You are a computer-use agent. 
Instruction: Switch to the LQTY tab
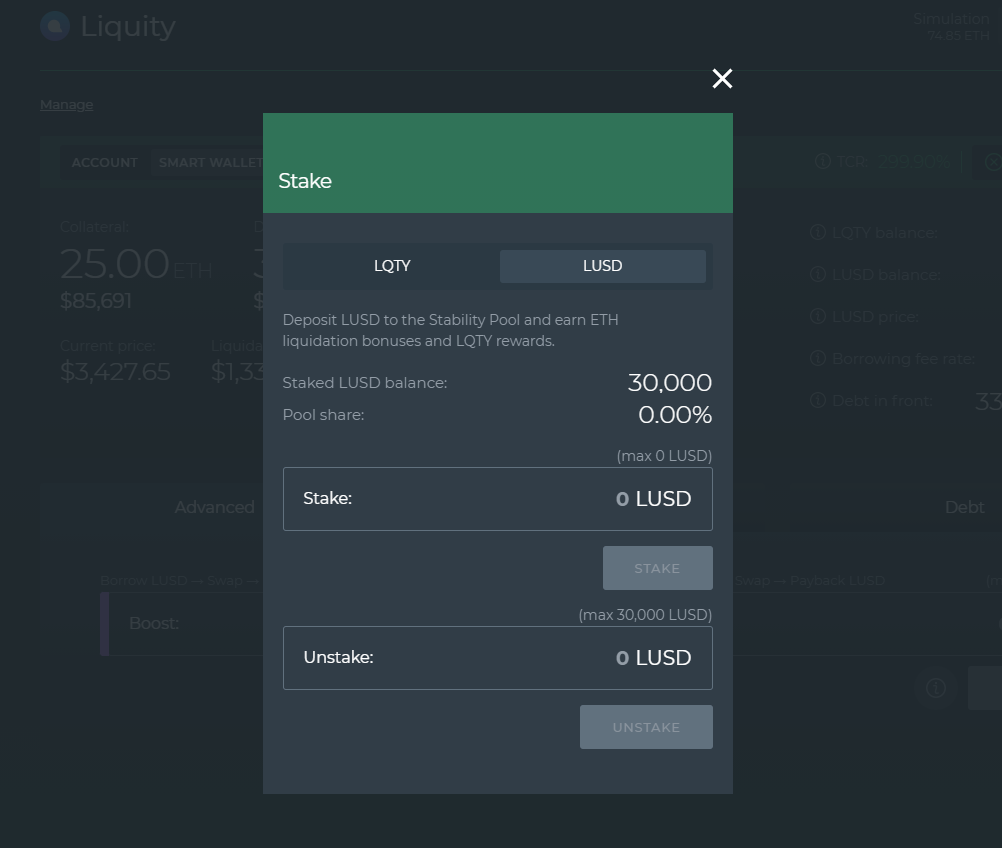pyautogui.click(x=392, y=266)
